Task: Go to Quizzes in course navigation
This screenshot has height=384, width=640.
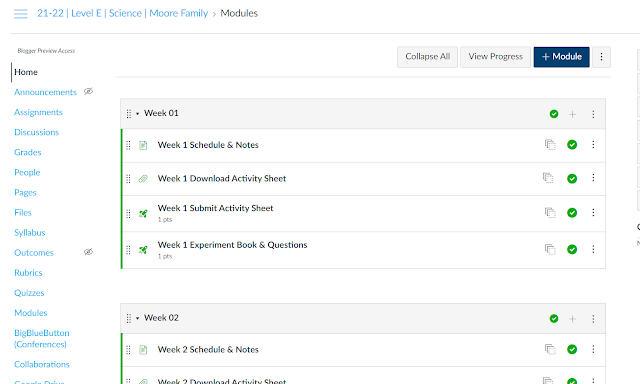Action: click(x=29, y=293)
